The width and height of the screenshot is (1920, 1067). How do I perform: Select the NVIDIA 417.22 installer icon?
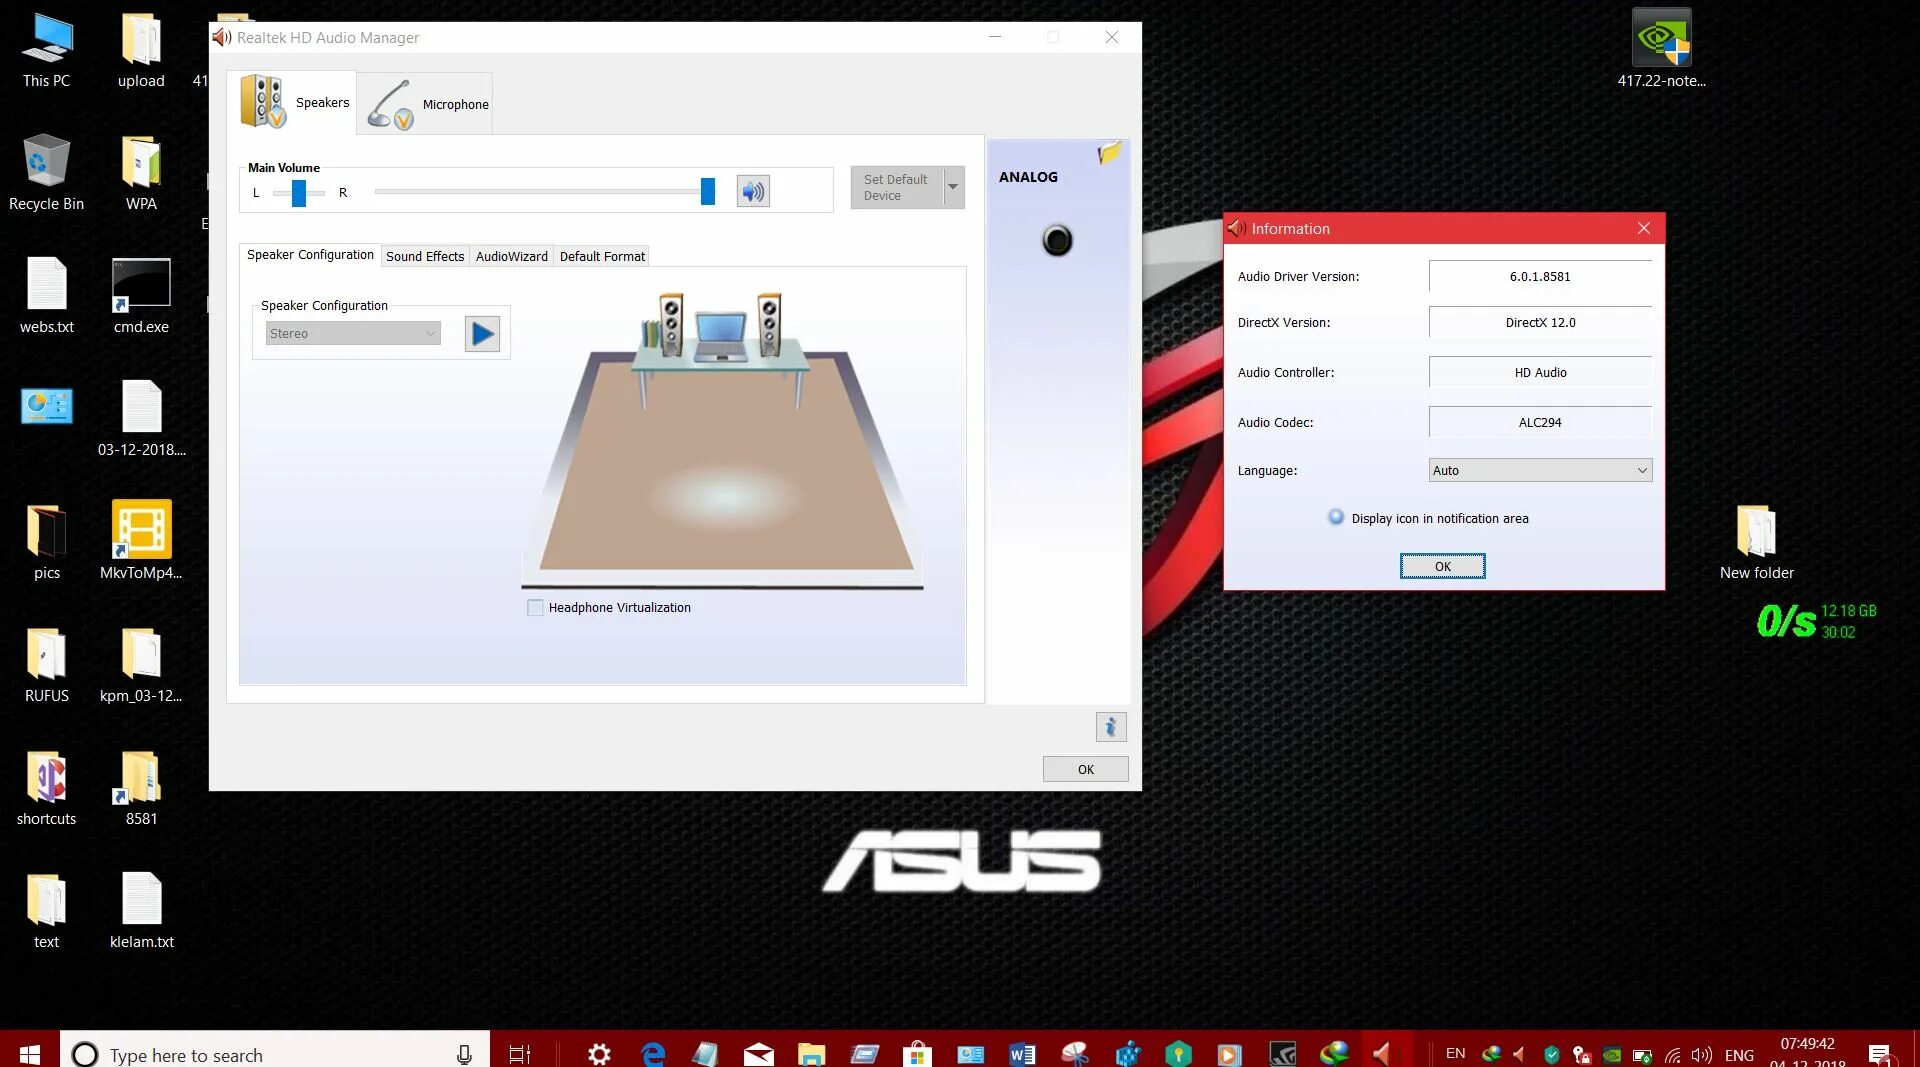tap(1661, 50)
